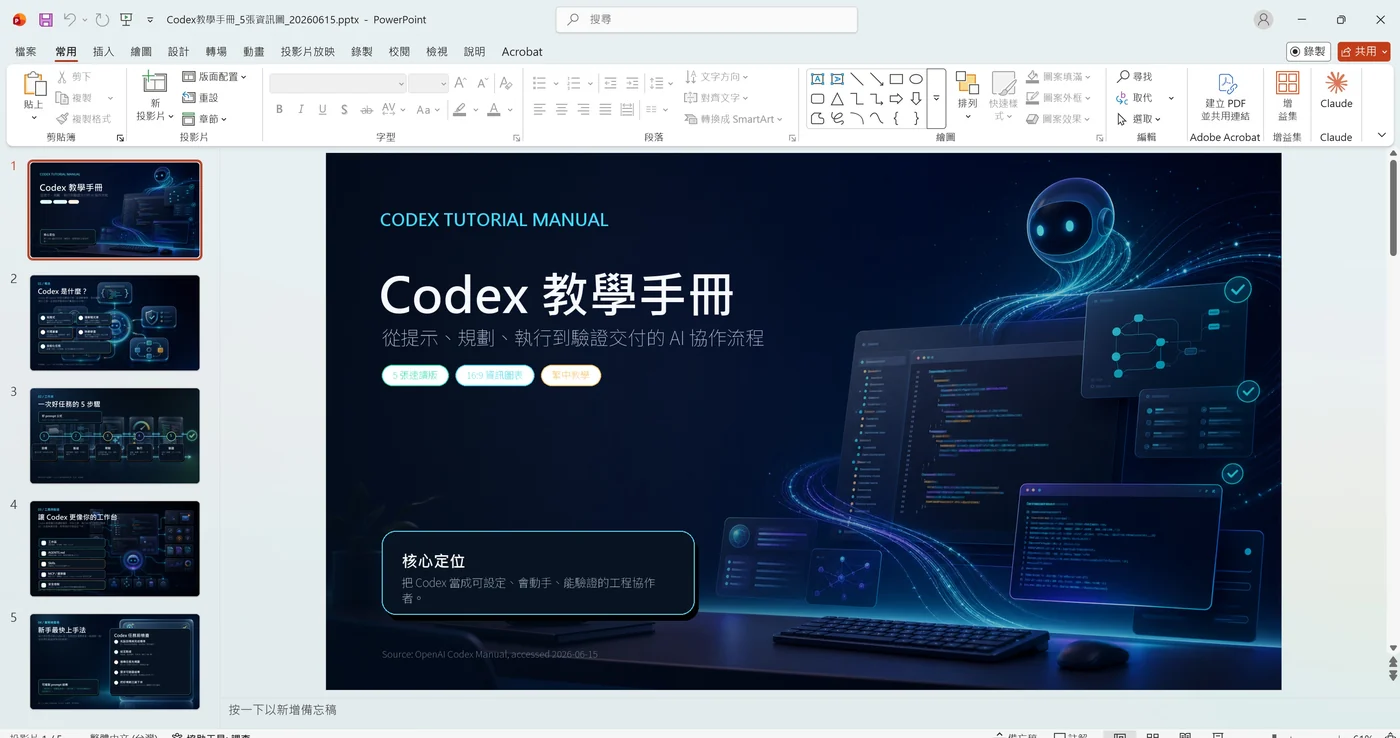This screenshot has height=738, width=1400.
Task: Select slide 3 thumbnail 一次好任務的 5 步驟
Action: [115, 436]
